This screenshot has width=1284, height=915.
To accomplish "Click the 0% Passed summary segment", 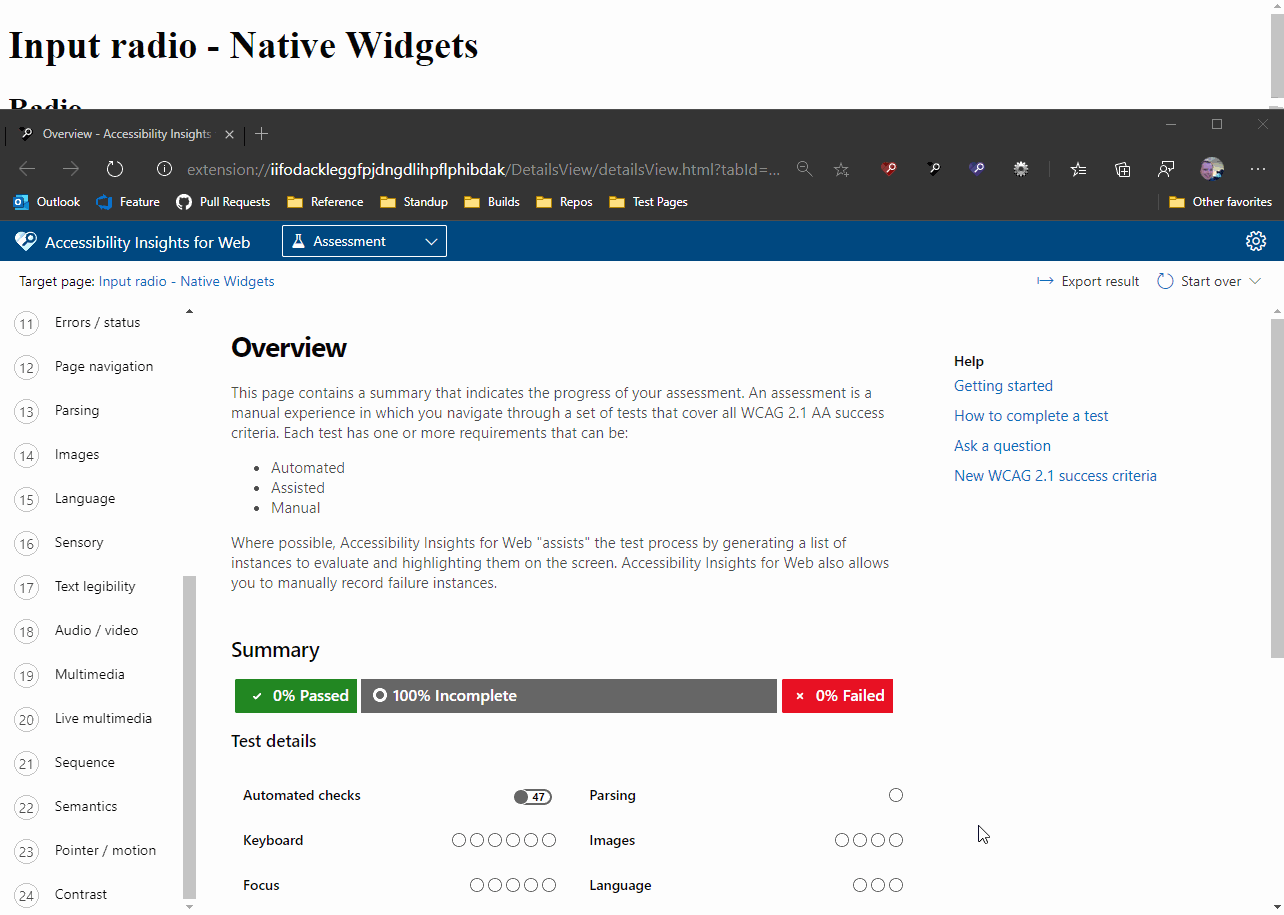I will tap(296, 696).
